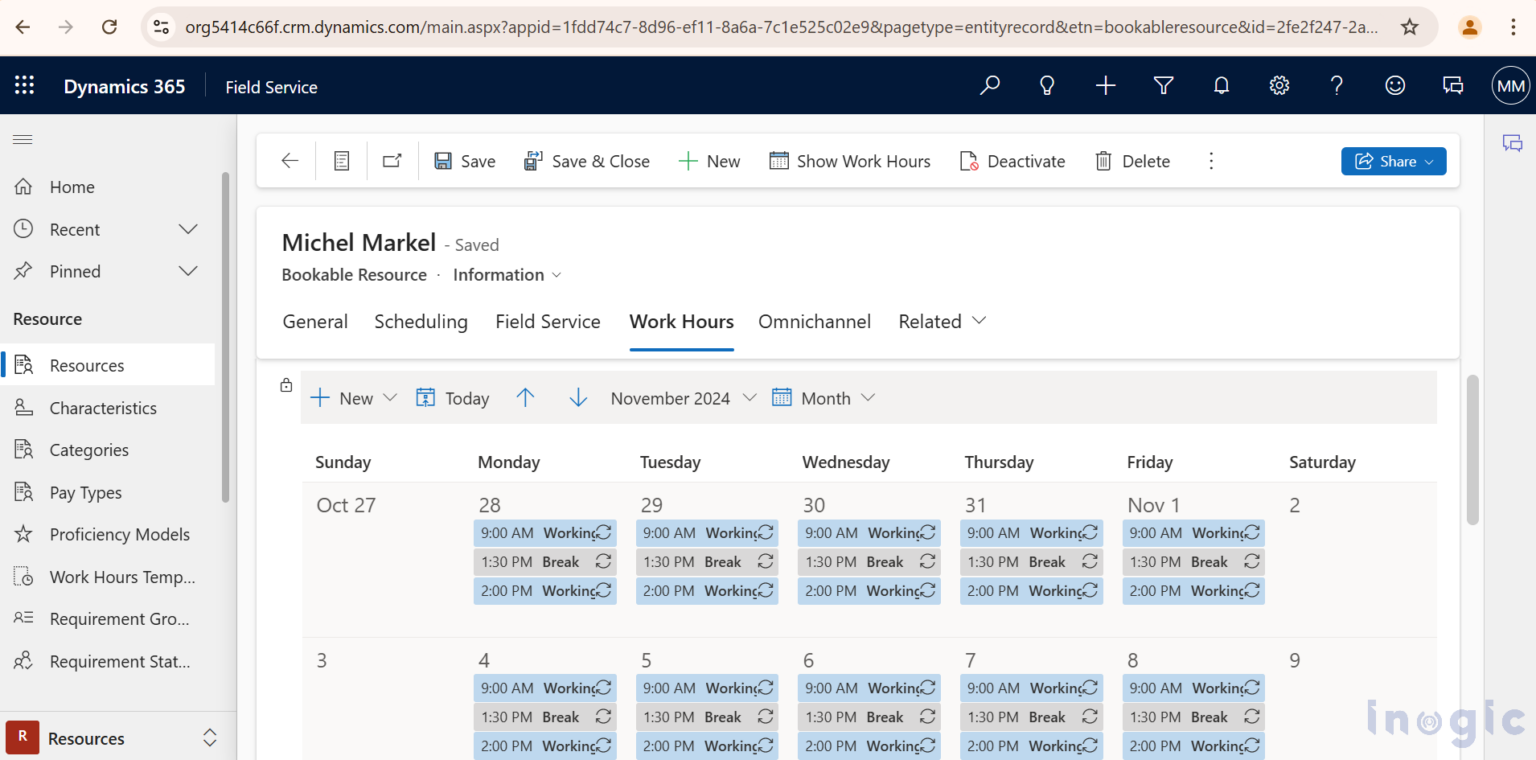Open the November 2024 date dropdown

coord(750,397)
